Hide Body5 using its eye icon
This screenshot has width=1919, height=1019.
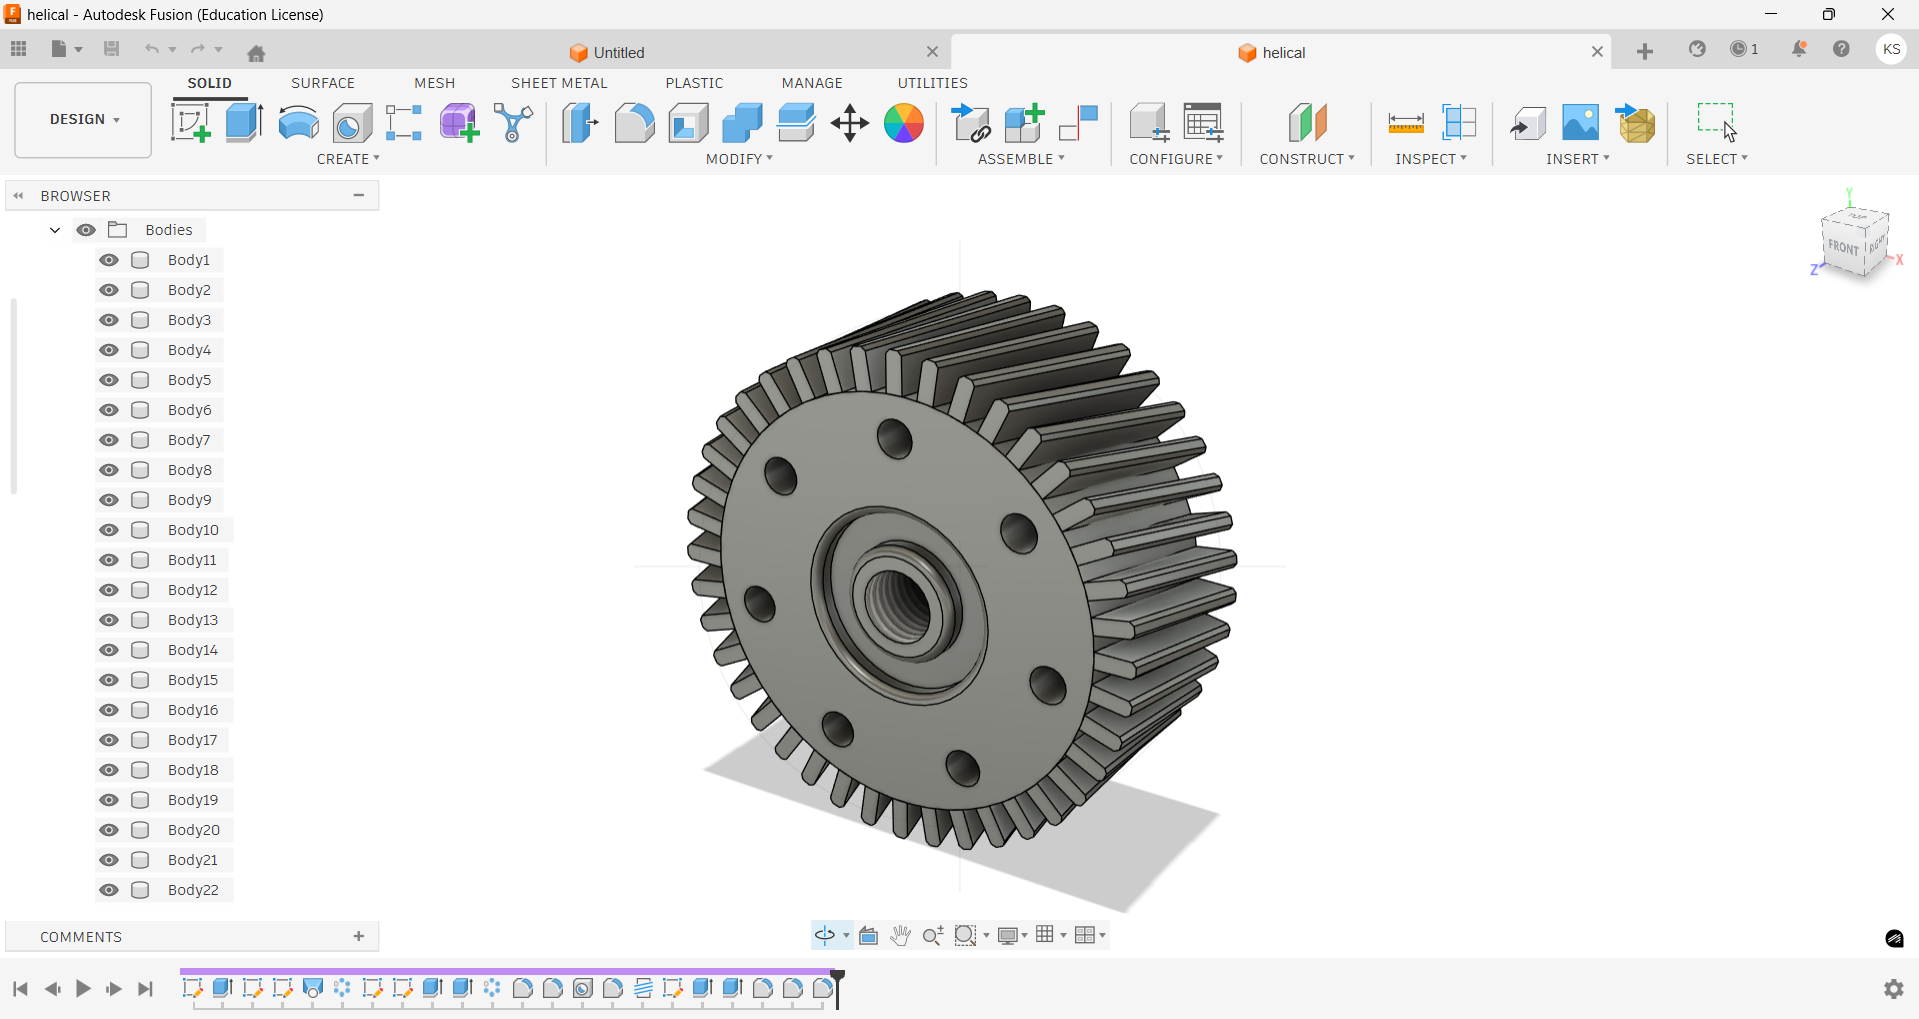[x=109, y=380]
